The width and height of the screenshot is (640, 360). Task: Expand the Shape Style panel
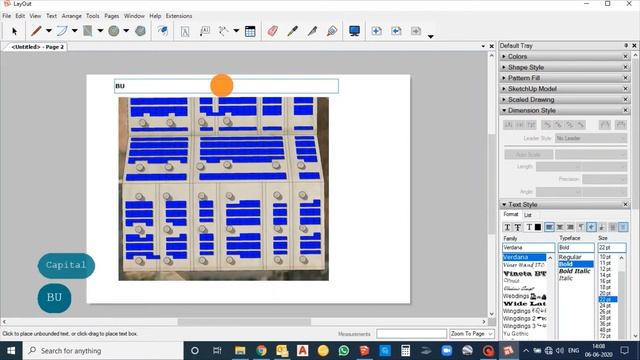tap(563, 67)
